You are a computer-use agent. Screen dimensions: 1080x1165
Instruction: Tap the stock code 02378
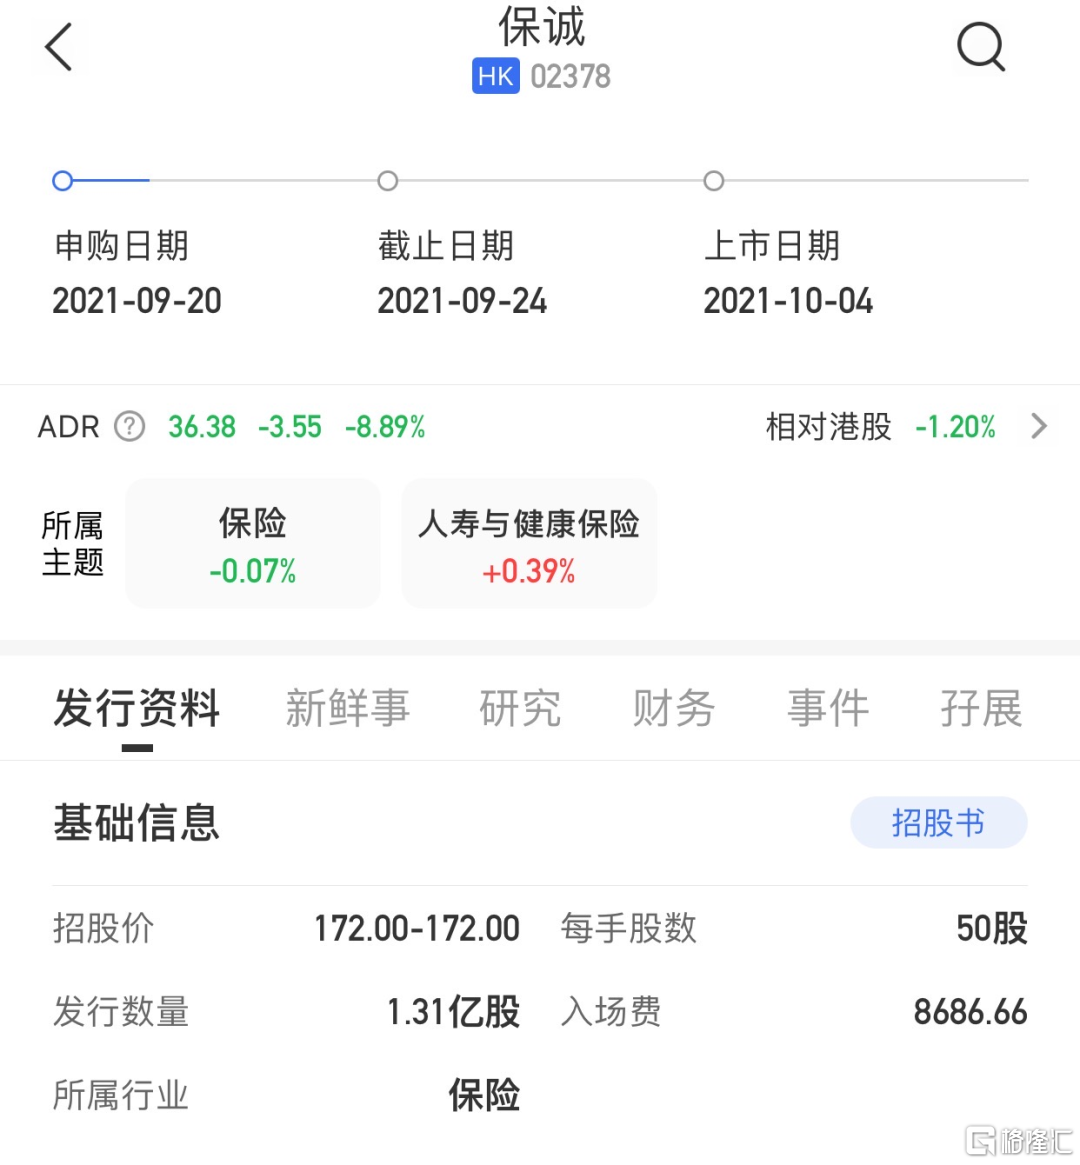[570, 77]
